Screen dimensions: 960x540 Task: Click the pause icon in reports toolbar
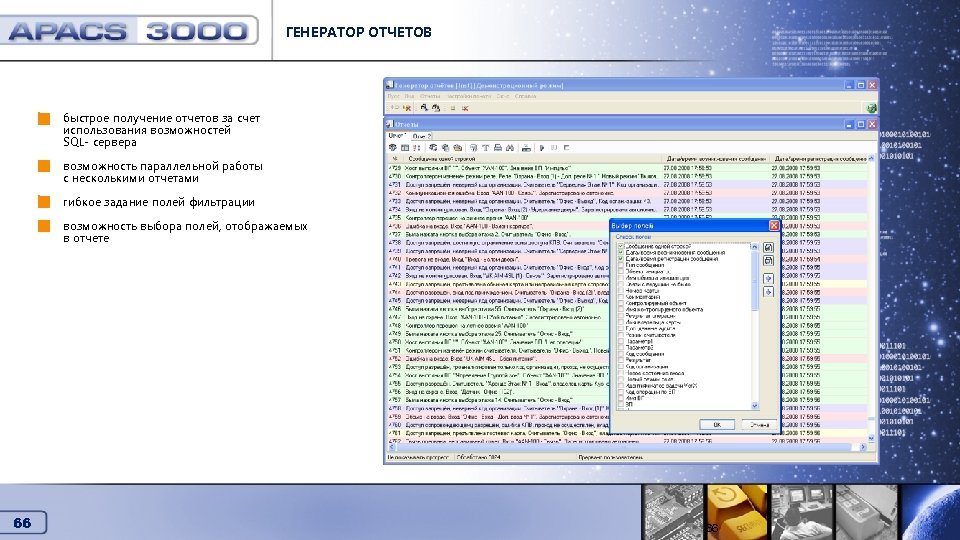click(x=554, y=148)
